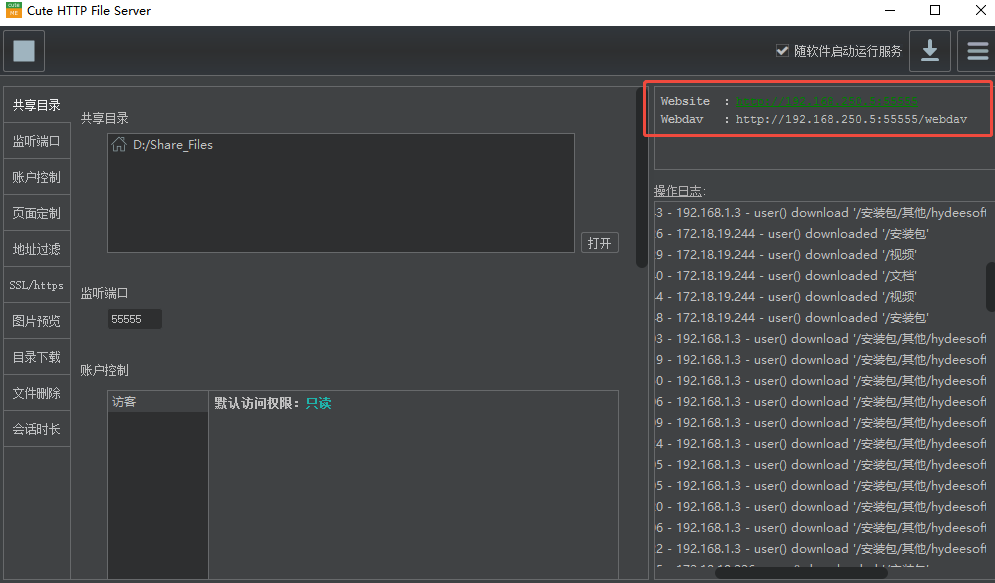Open the 地址过滤 tab

coord(36,249)
